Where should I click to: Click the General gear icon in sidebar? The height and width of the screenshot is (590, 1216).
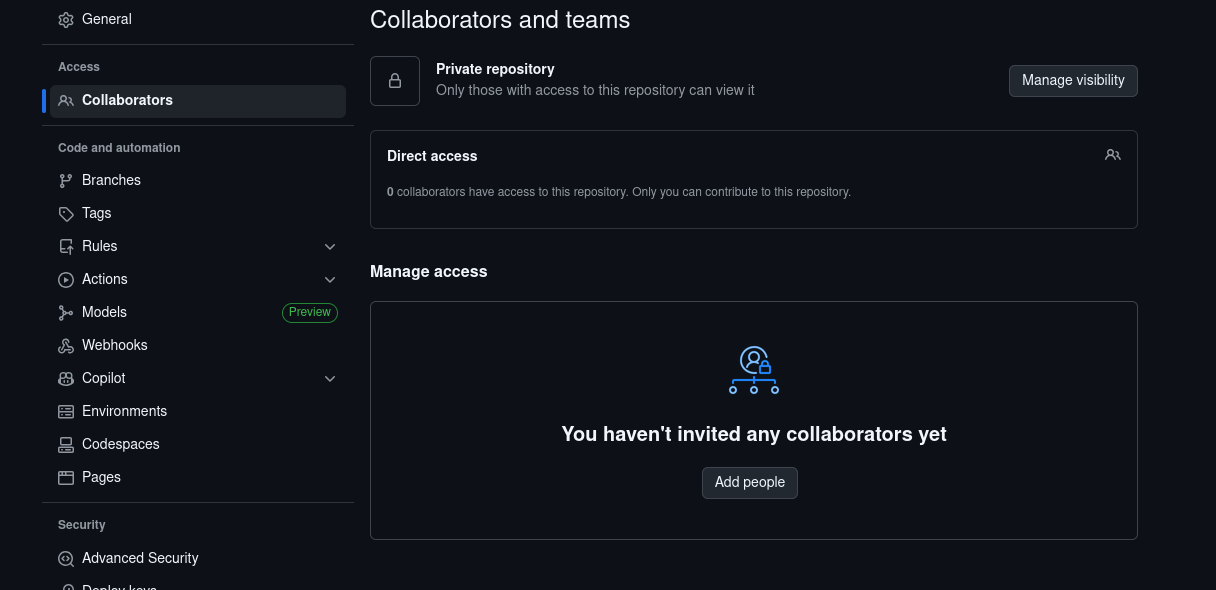coord(66,20)
